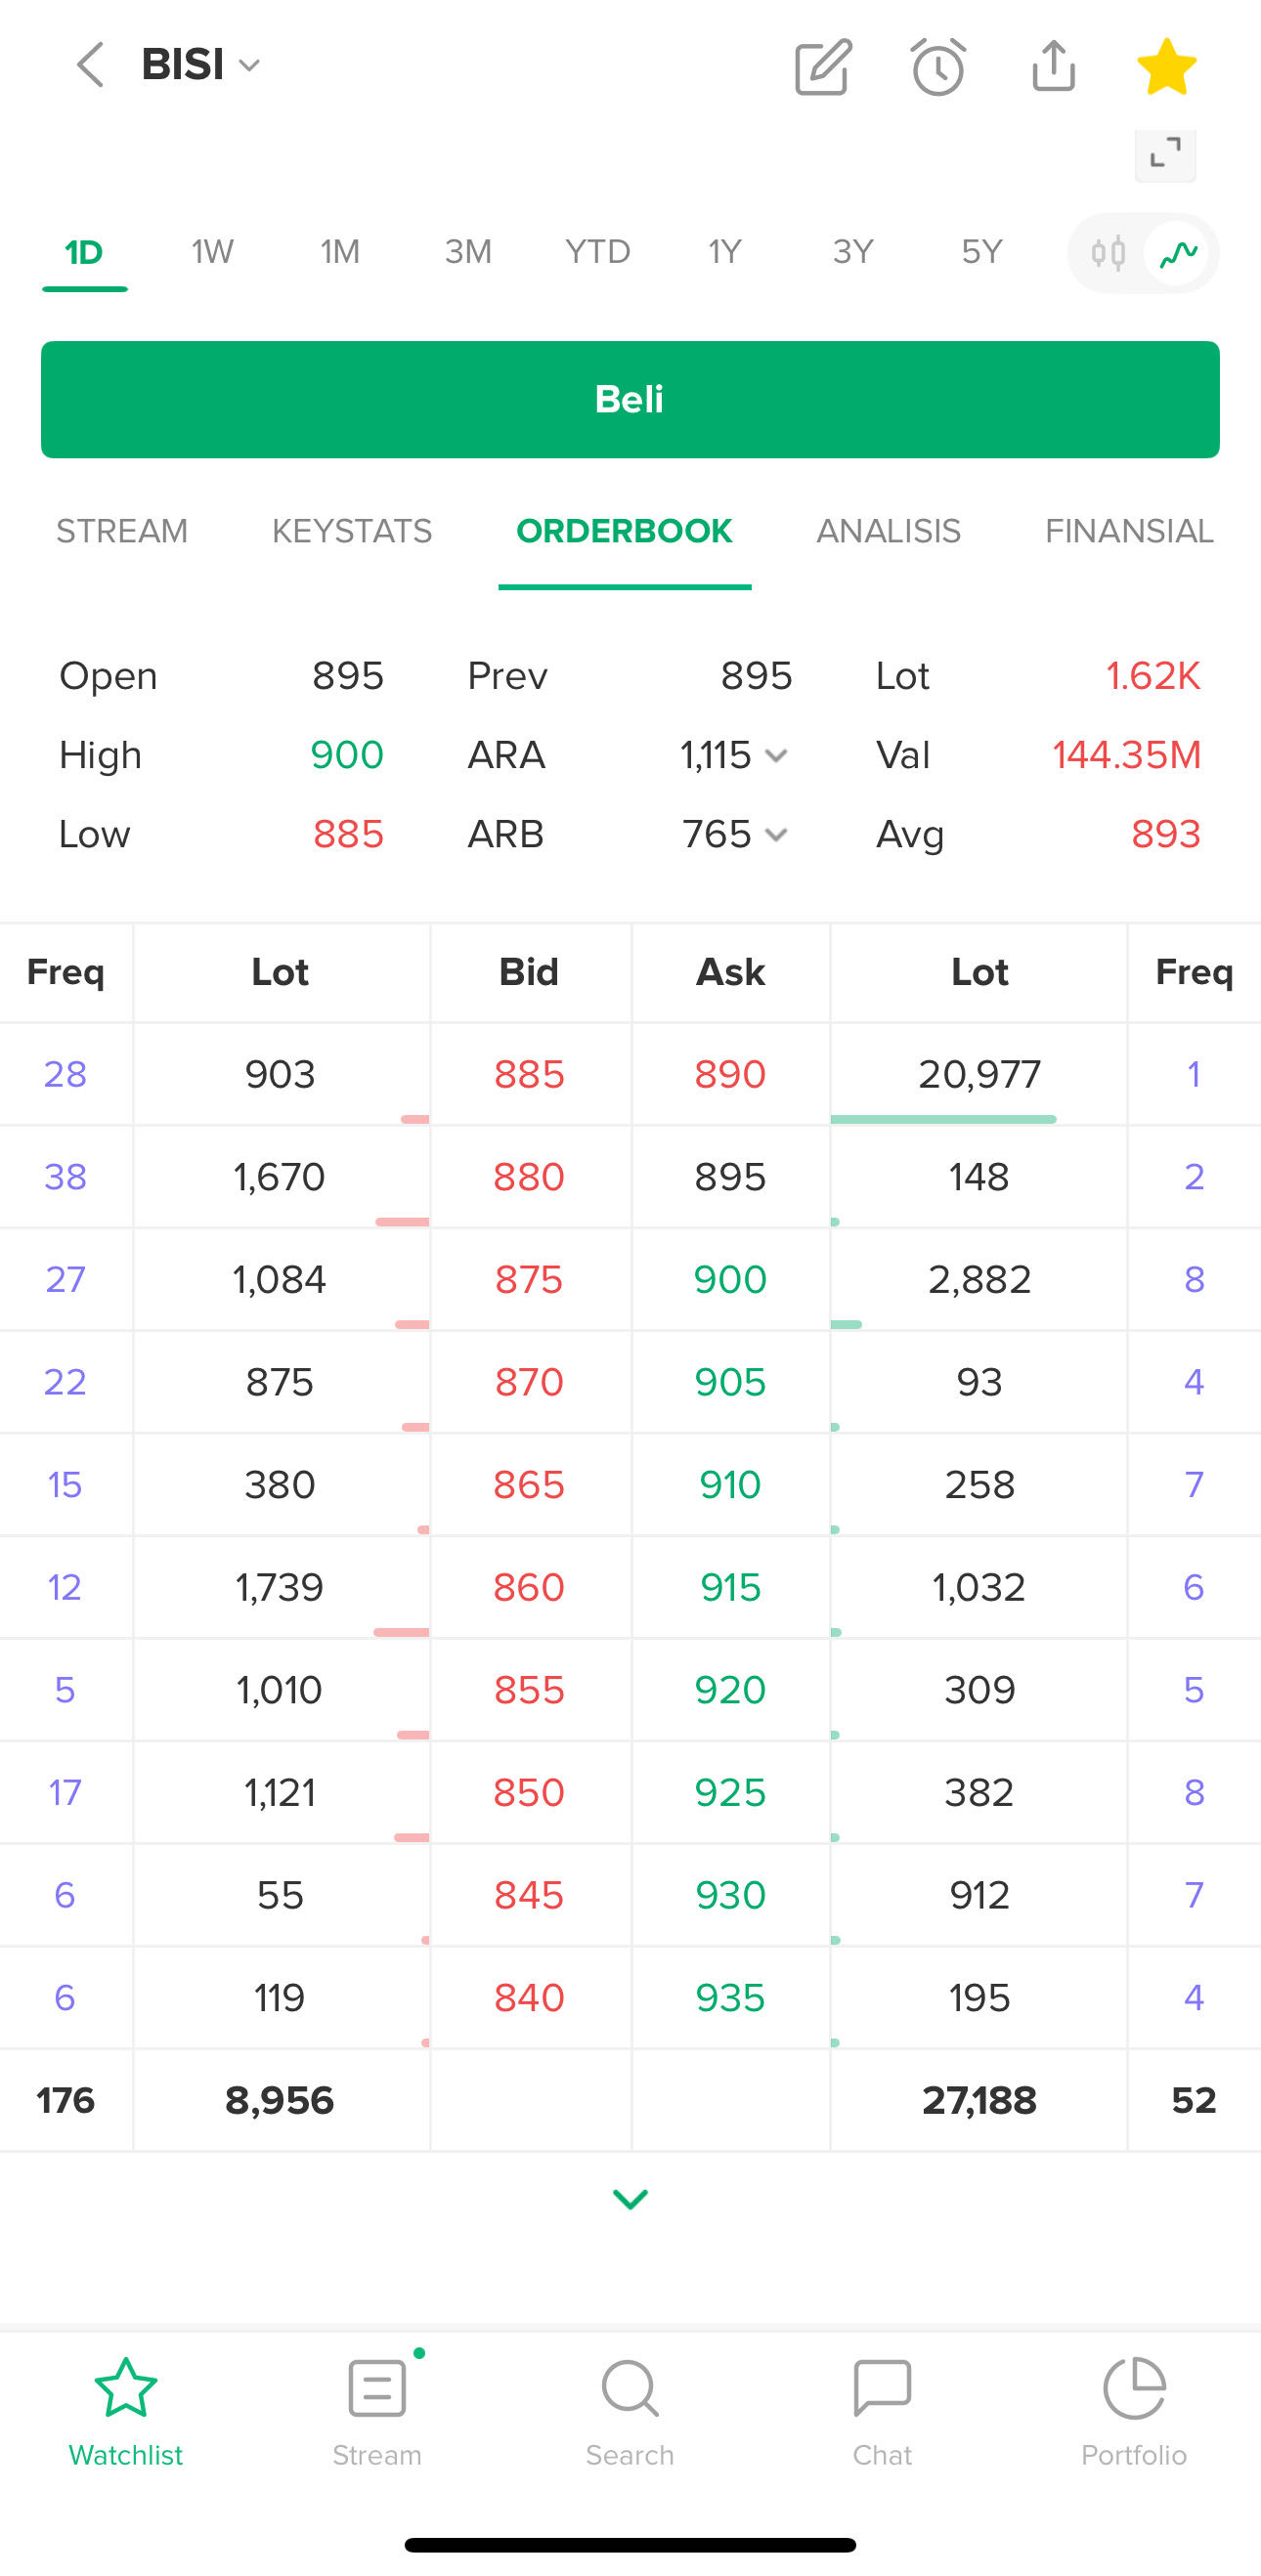Open the ANALISIS tab
The image size is (1261, 2576).
coord(888,531)
